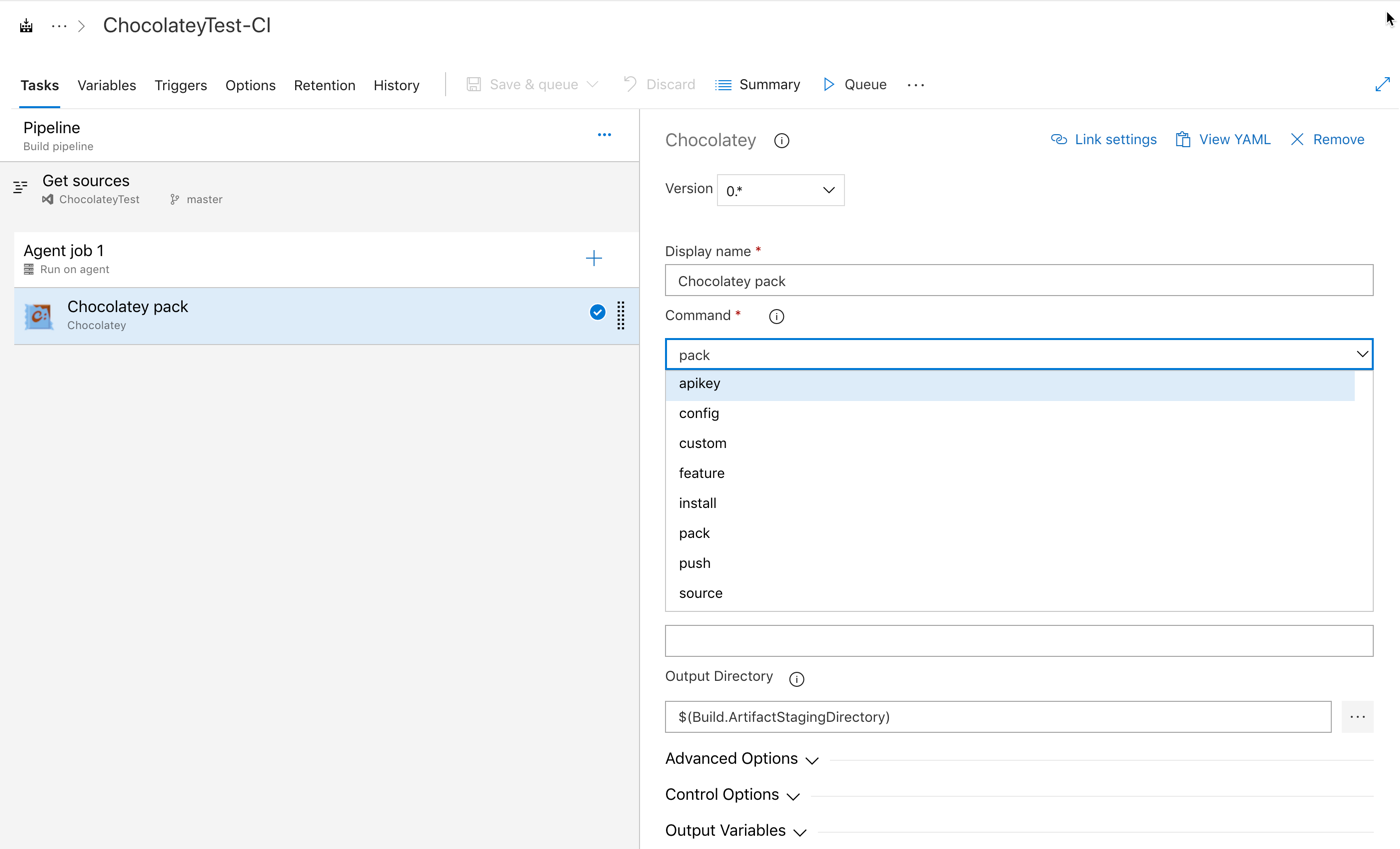Add a task with the plus icon
The height and width of the screenshot is (849, 1400).
click(594, 259)
